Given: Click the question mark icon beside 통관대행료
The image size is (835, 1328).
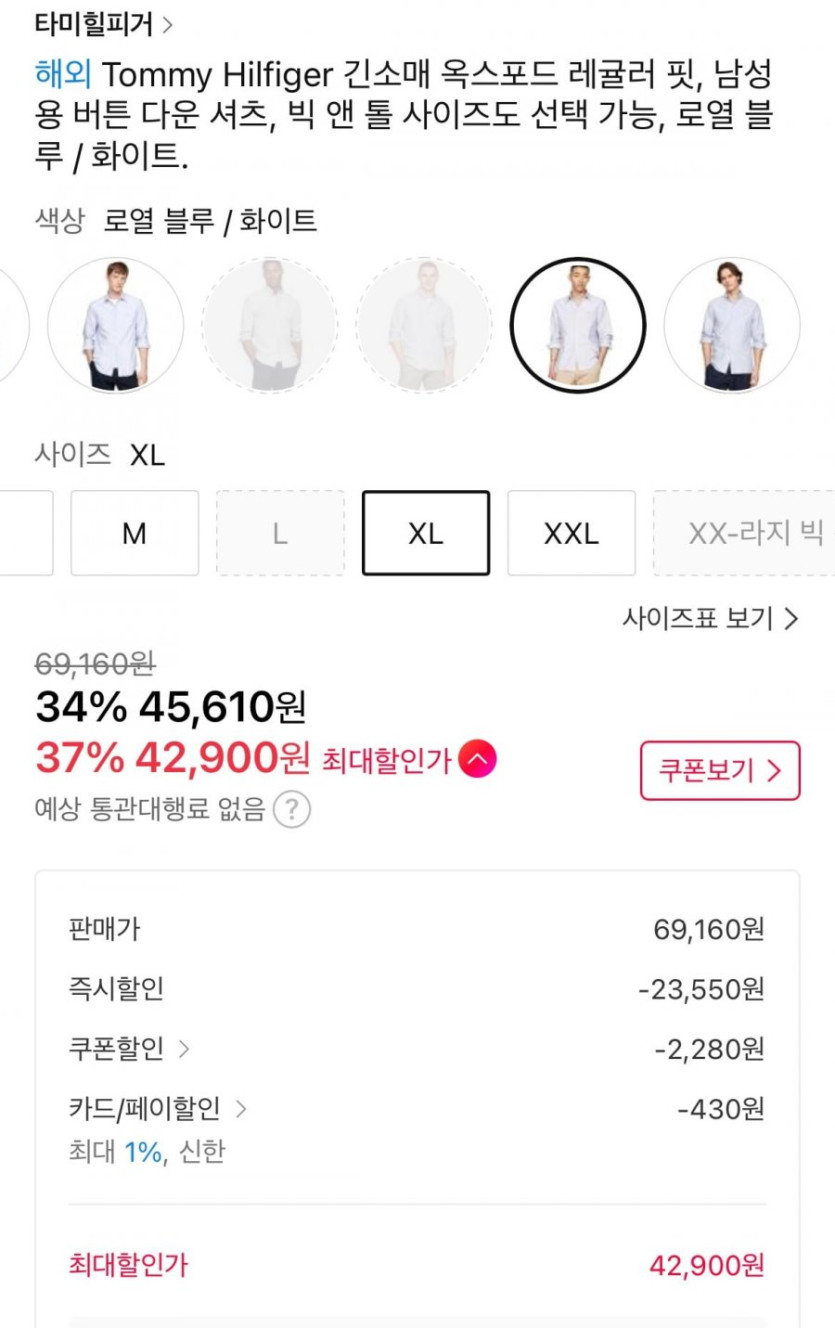Looking at the screenshot, I should click(x=292, y=808).
